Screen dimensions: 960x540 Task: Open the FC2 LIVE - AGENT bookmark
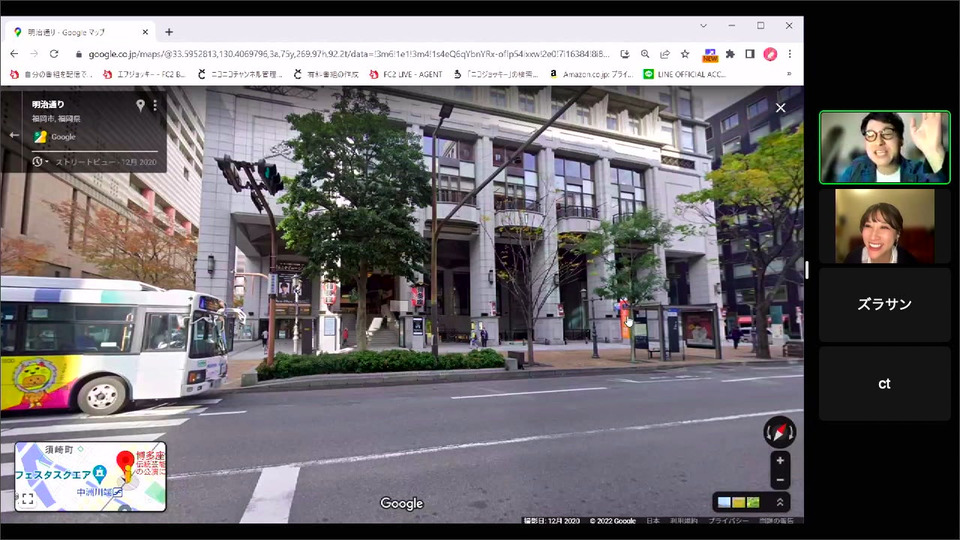[405, 74]
